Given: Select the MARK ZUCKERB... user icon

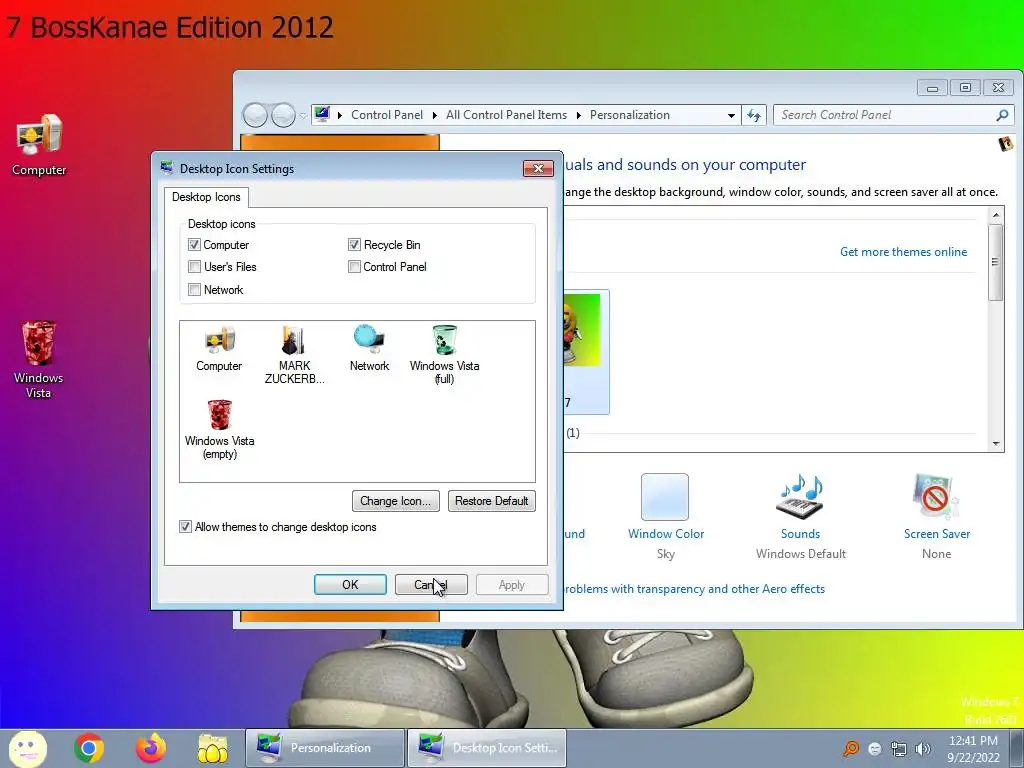Looking at the screenshot, I should point(294,355).
